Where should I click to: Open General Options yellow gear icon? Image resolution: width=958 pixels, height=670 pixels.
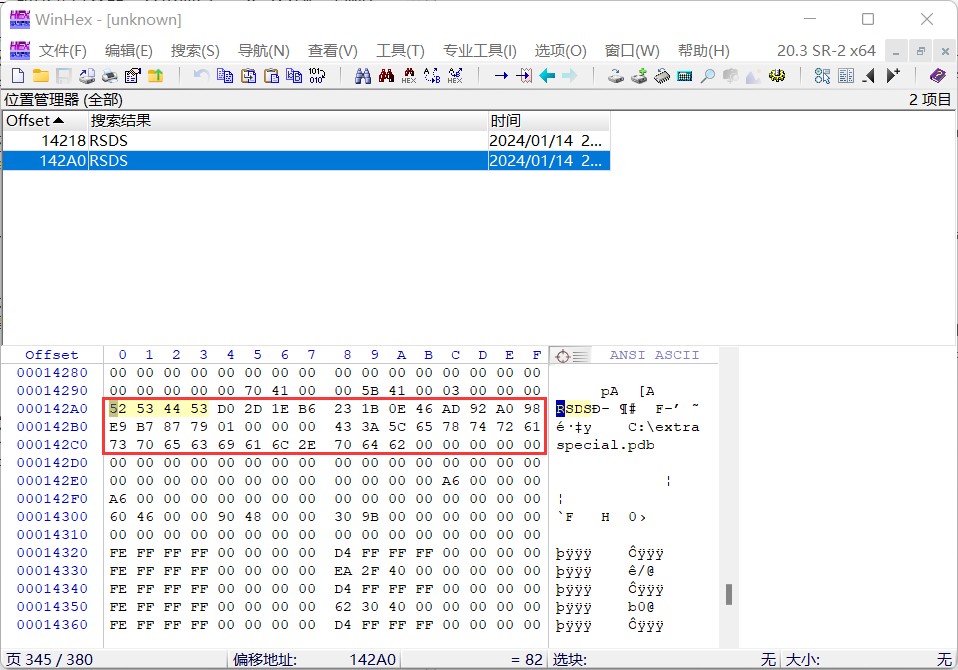click(x=777, y=76)
